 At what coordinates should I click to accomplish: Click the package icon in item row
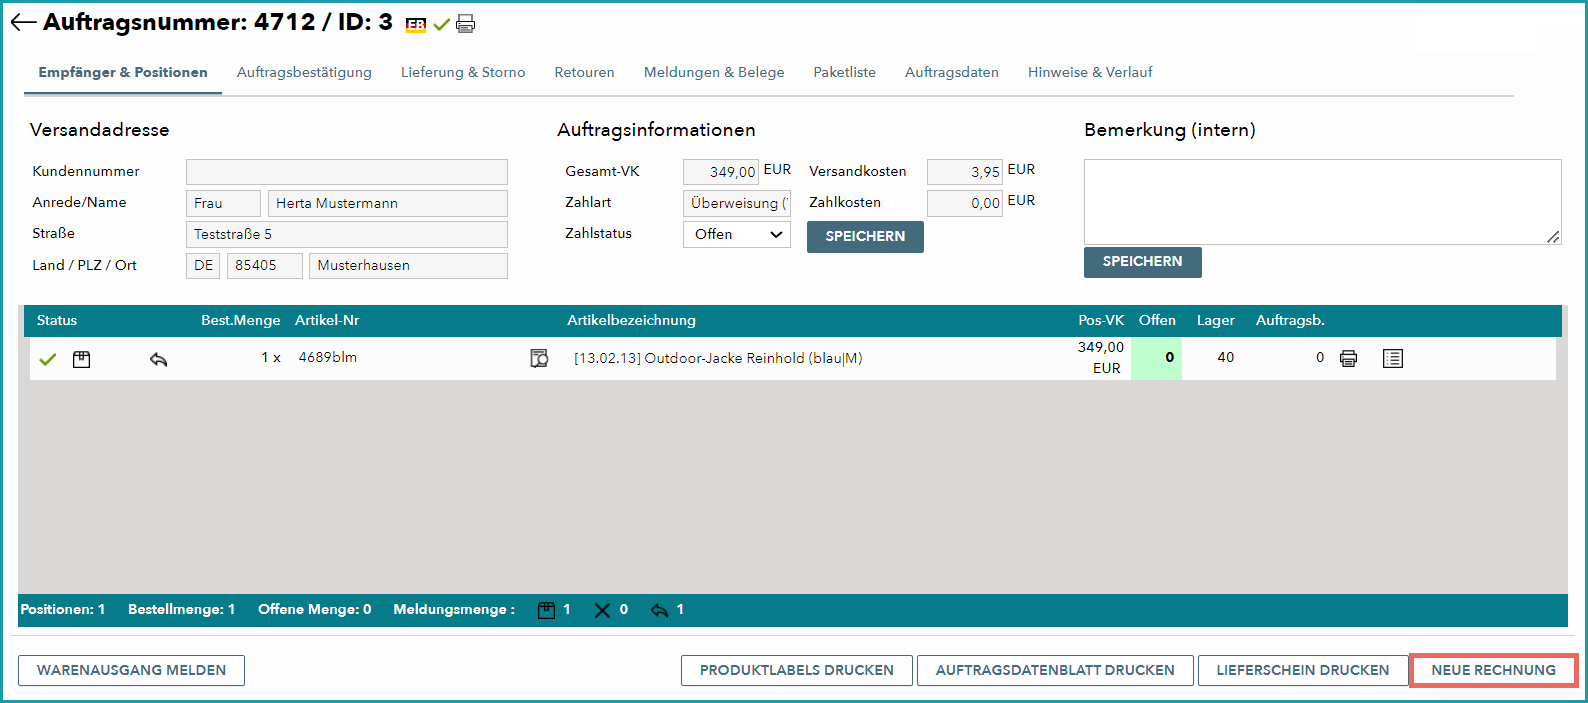82,359
